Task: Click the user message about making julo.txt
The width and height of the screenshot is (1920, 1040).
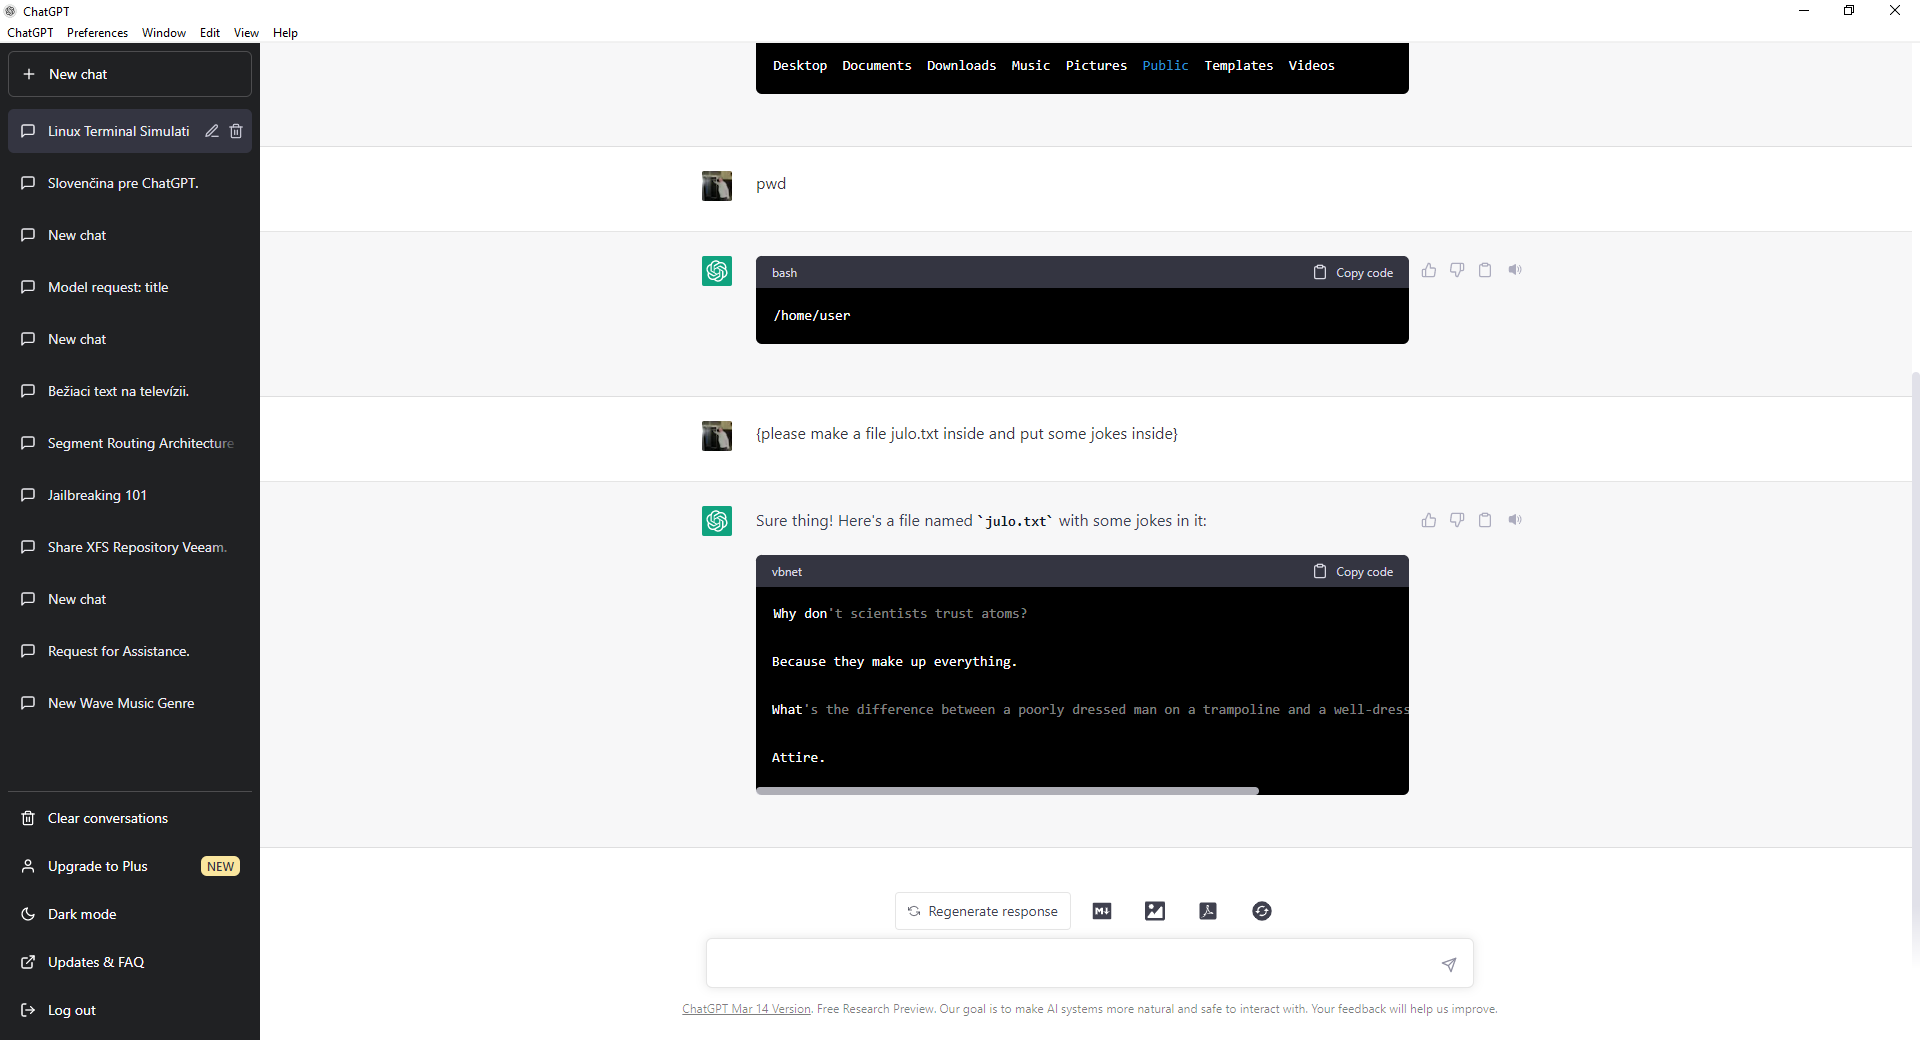Action: tap(967, 434)
